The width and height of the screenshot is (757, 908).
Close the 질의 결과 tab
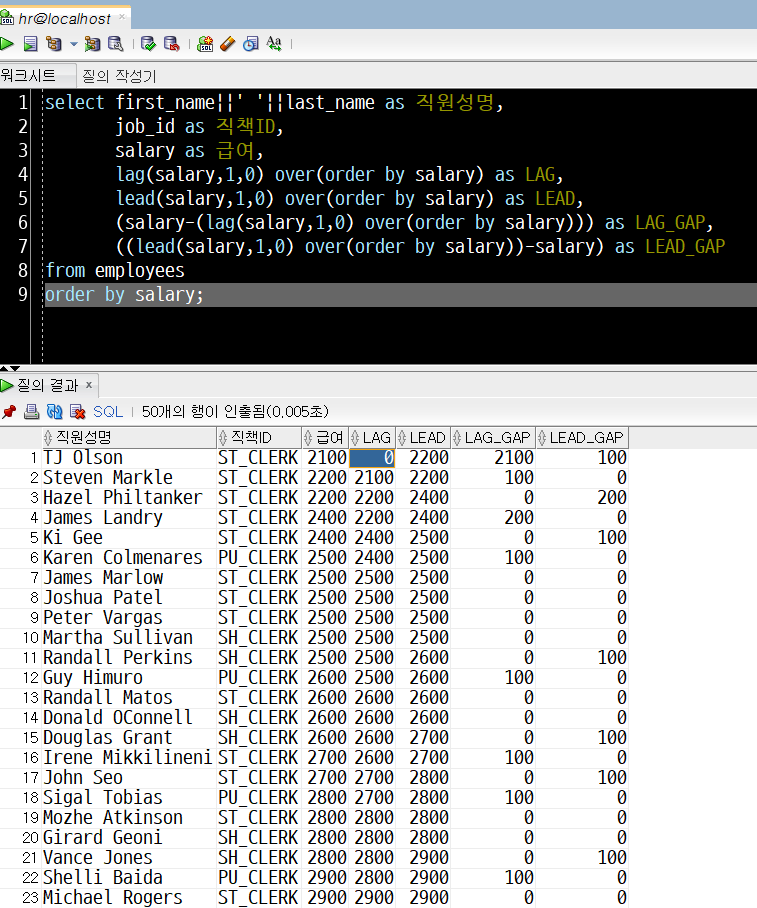click(89, 384)
